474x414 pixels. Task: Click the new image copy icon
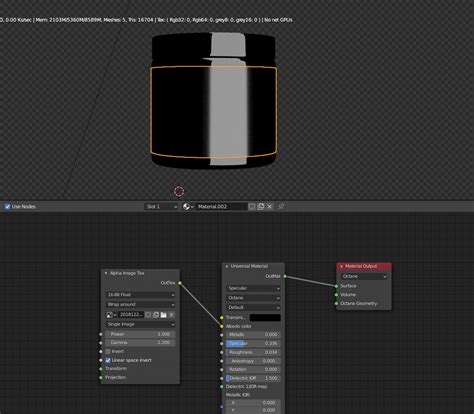click(x=156, y=315)
